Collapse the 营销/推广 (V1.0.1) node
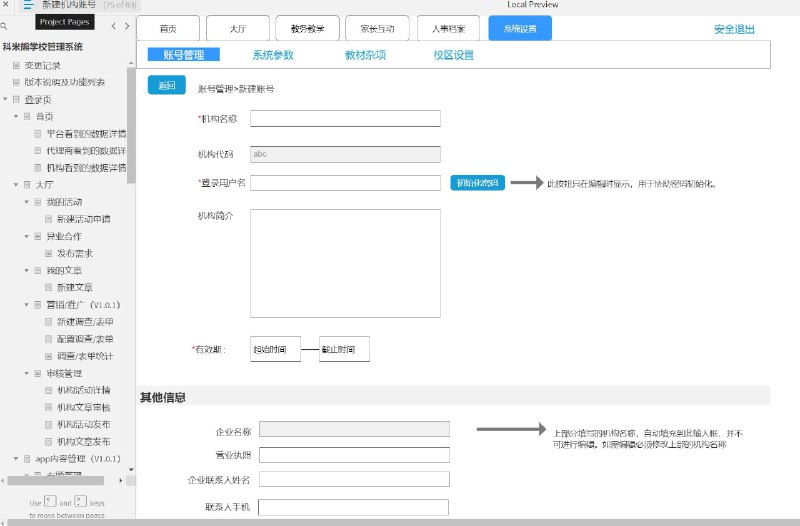Viewport: 800px width, 526px height. [x=27, y=305]
